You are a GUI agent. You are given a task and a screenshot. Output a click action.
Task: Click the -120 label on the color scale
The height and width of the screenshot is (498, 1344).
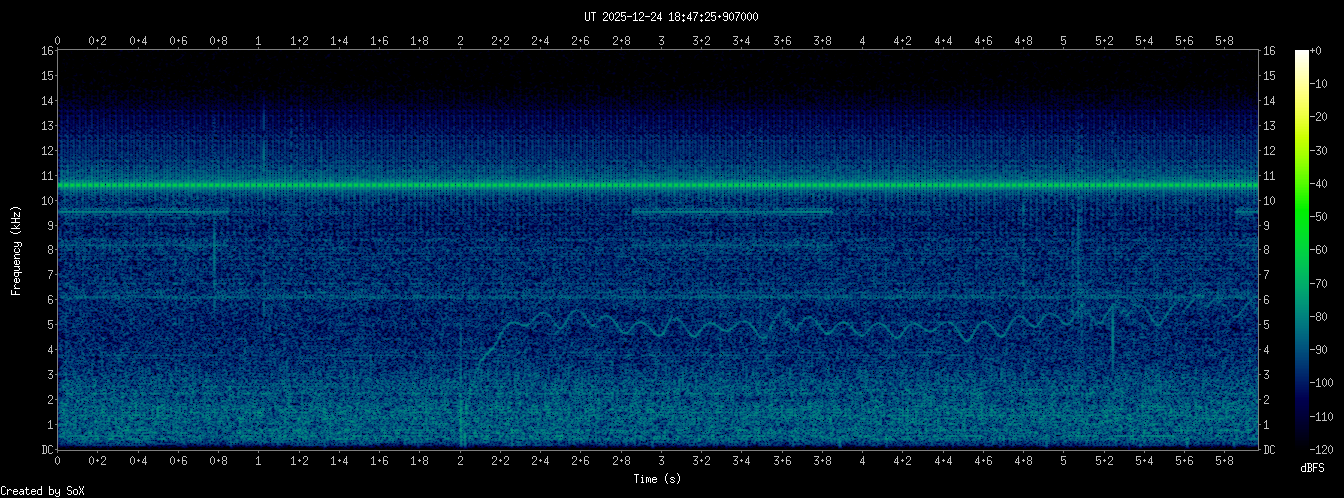(x=1324, y=448)
